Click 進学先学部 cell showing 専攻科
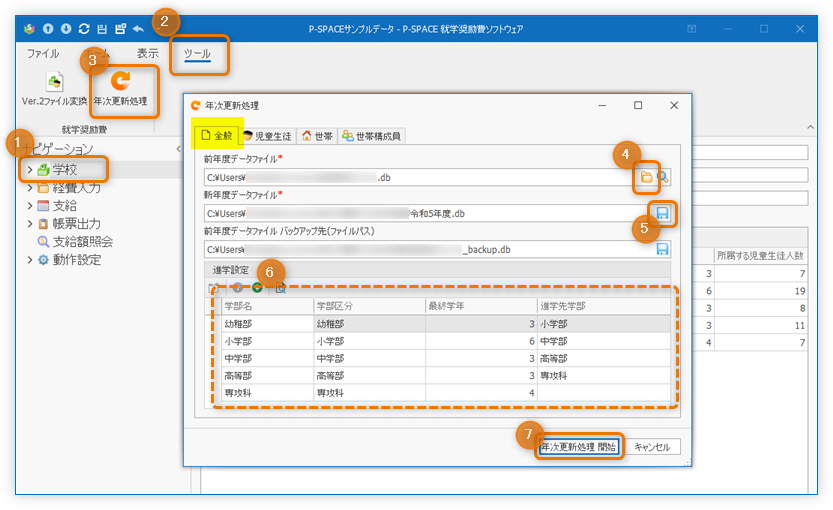833x510 pixels. (604, 376)
